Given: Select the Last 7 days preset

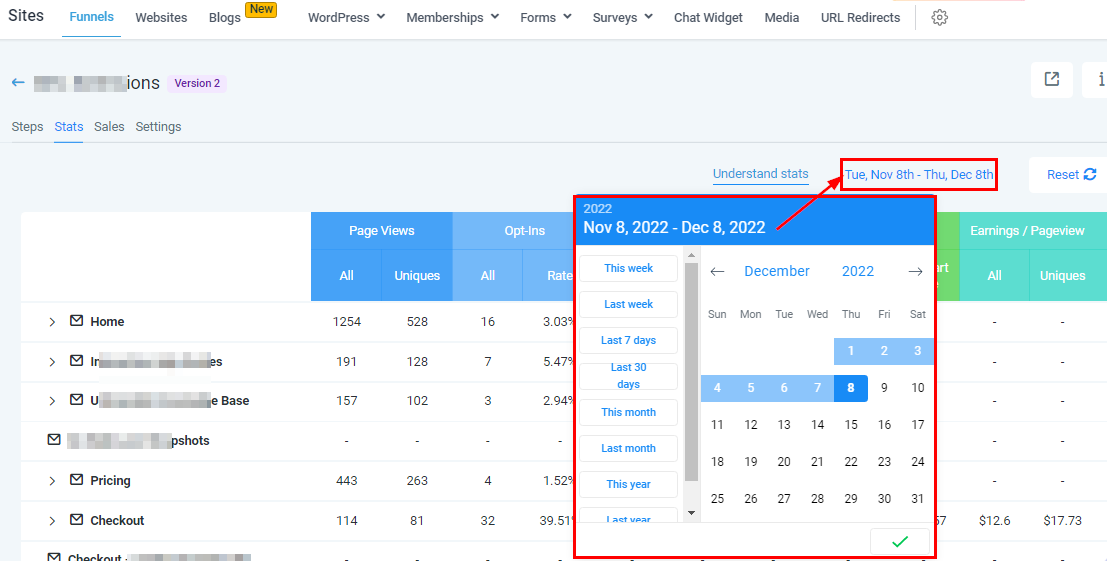Looking at the screenshot, I should [628, 340].
